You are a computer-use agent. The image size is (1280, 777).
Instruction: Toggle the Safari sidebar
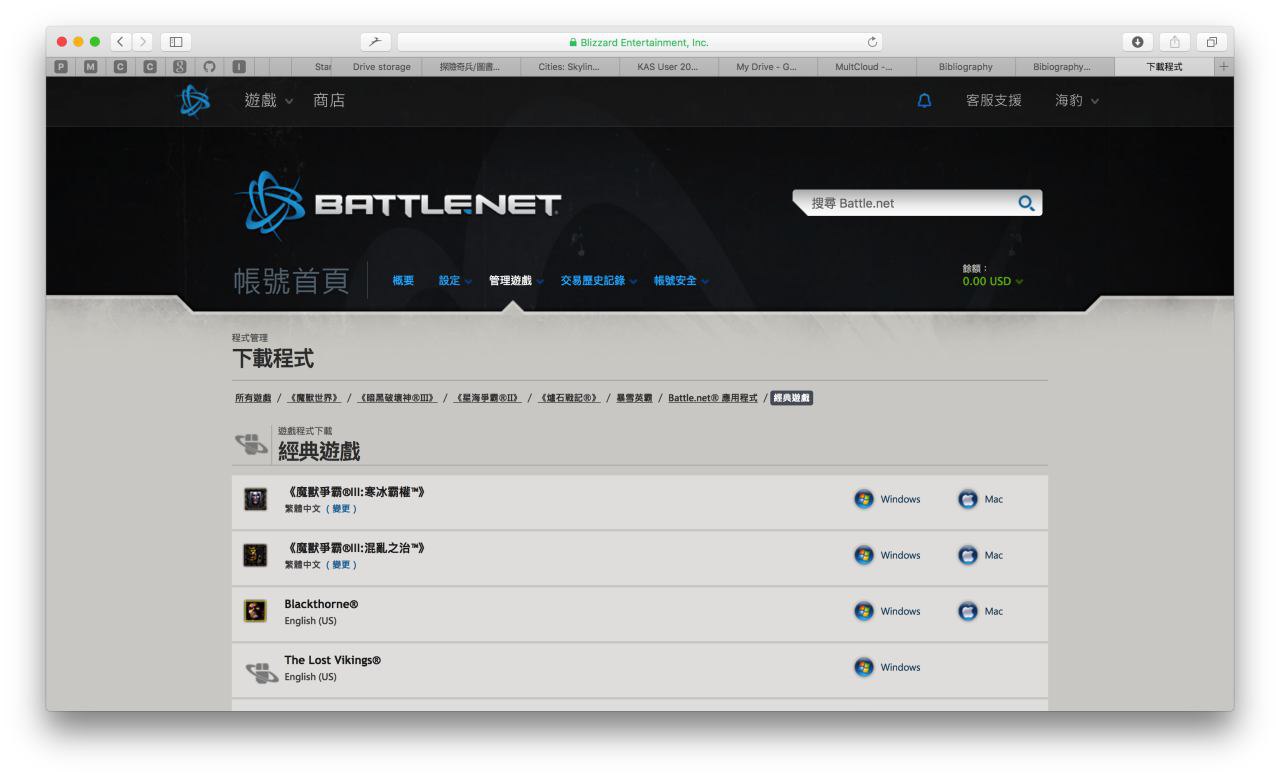tap(177, 42)
